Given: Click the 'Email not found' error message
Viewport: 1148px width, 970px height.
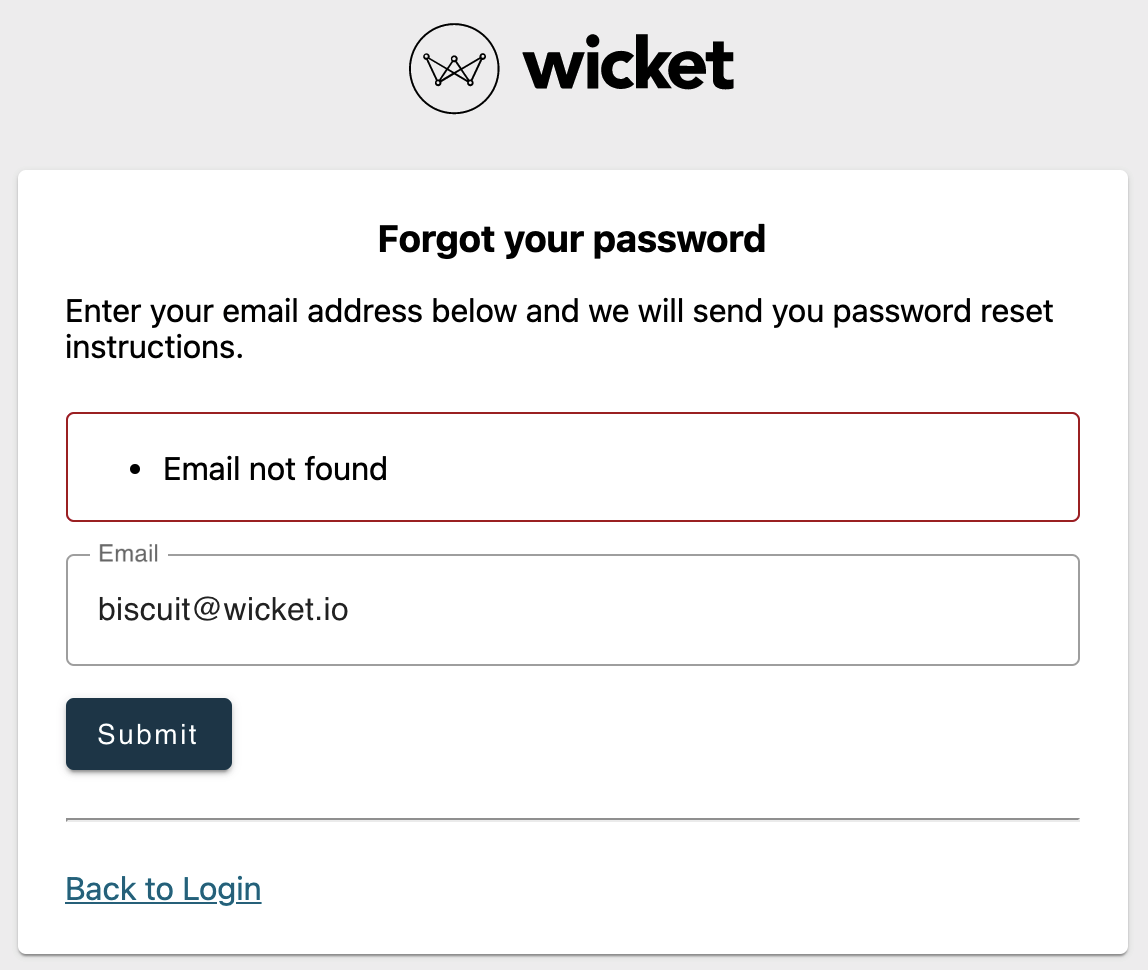Looking at the screenshot, I should 275,469.
